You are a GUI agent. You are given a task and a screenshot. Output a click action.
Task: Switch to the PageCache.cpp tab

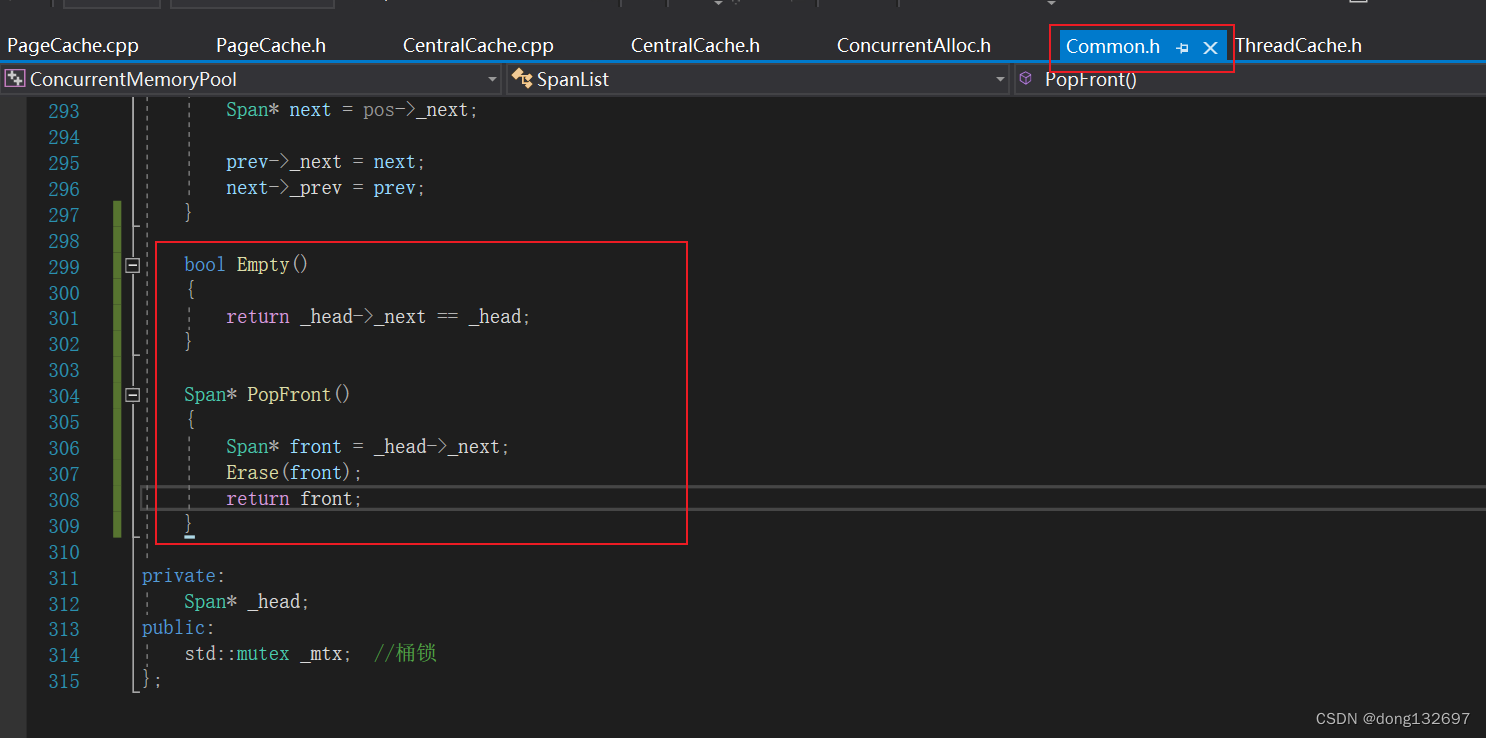[x=73, y=46]
